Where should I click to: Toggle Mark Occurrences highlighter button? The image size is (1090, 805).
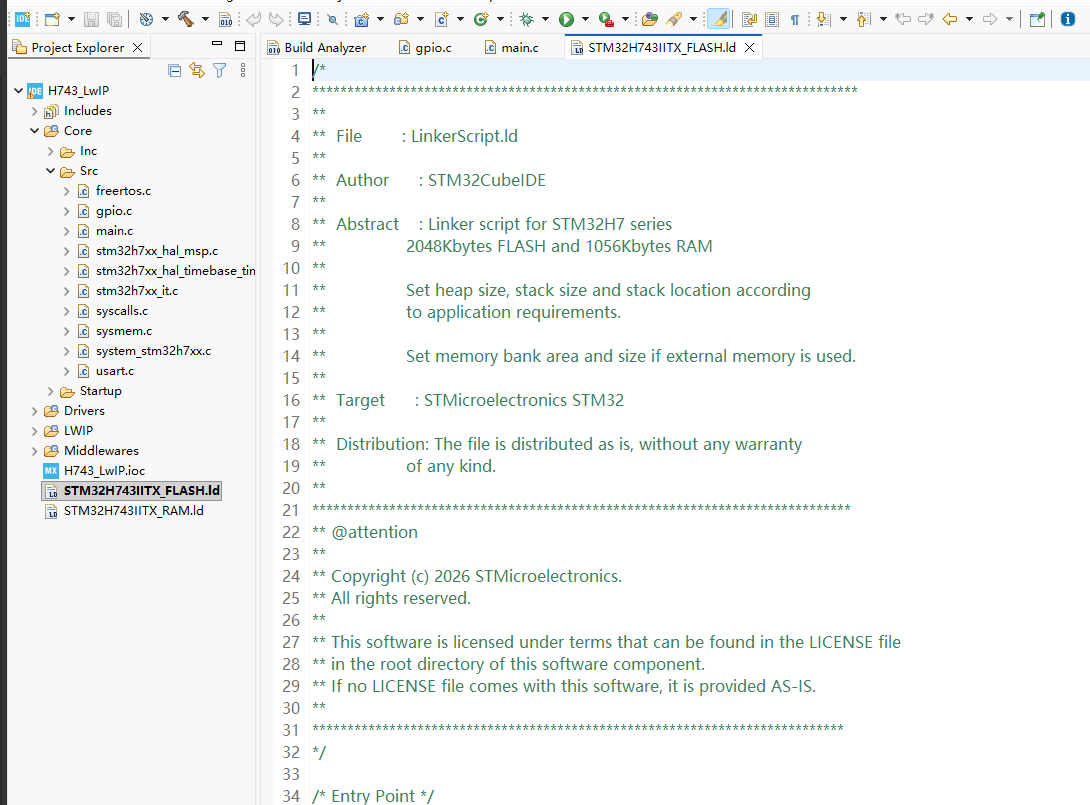click(719, 19)
